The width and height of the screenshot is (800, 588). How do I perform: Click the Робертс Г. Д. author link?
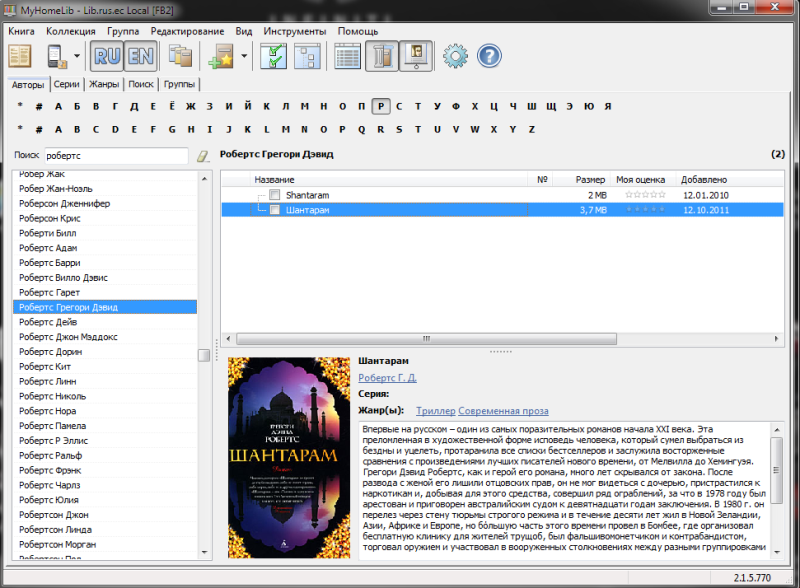tap(387, 378)
